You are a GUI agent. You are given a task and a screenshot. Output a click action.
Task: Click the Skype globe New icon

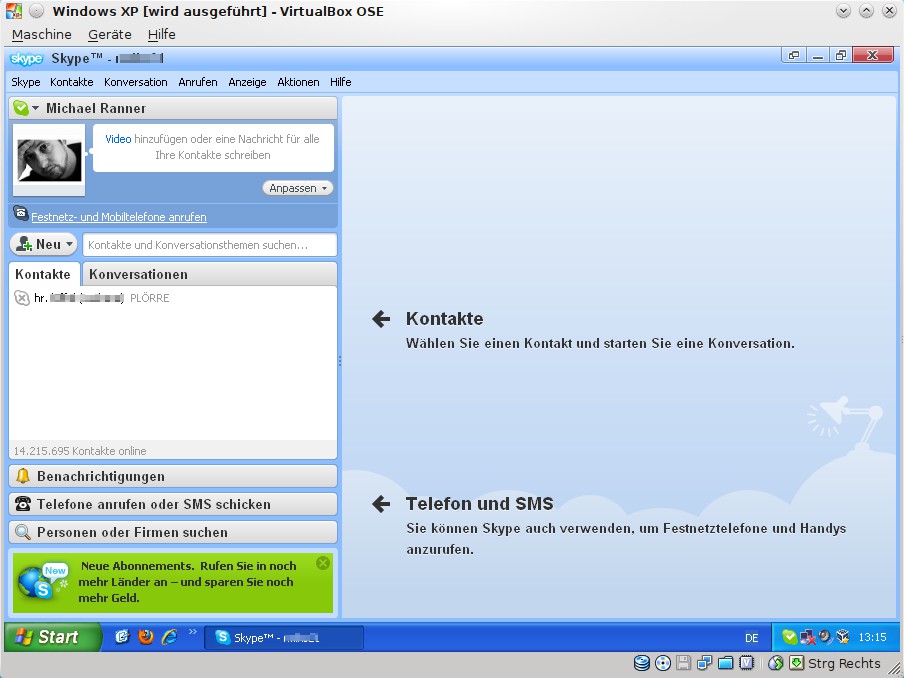pos(43,581)
